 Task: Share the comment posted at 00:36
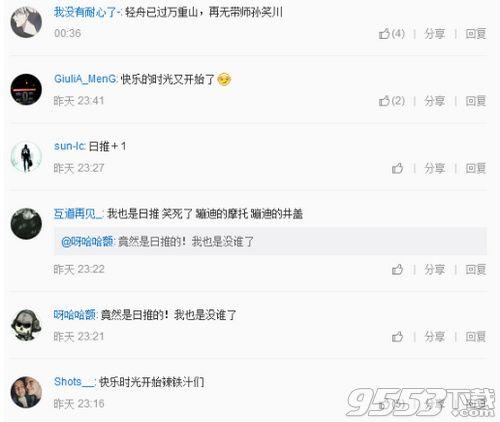coord(435,34)
